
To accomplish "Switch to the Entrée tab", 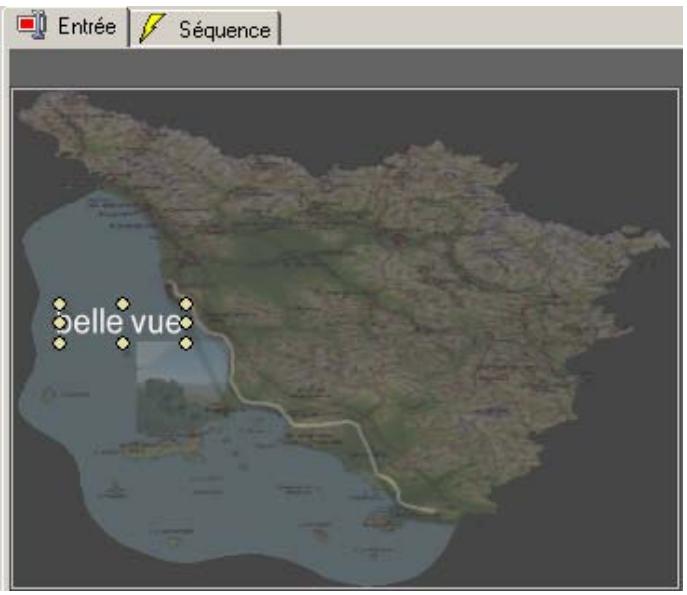I will pyautogui.click(x=67, y=27).
